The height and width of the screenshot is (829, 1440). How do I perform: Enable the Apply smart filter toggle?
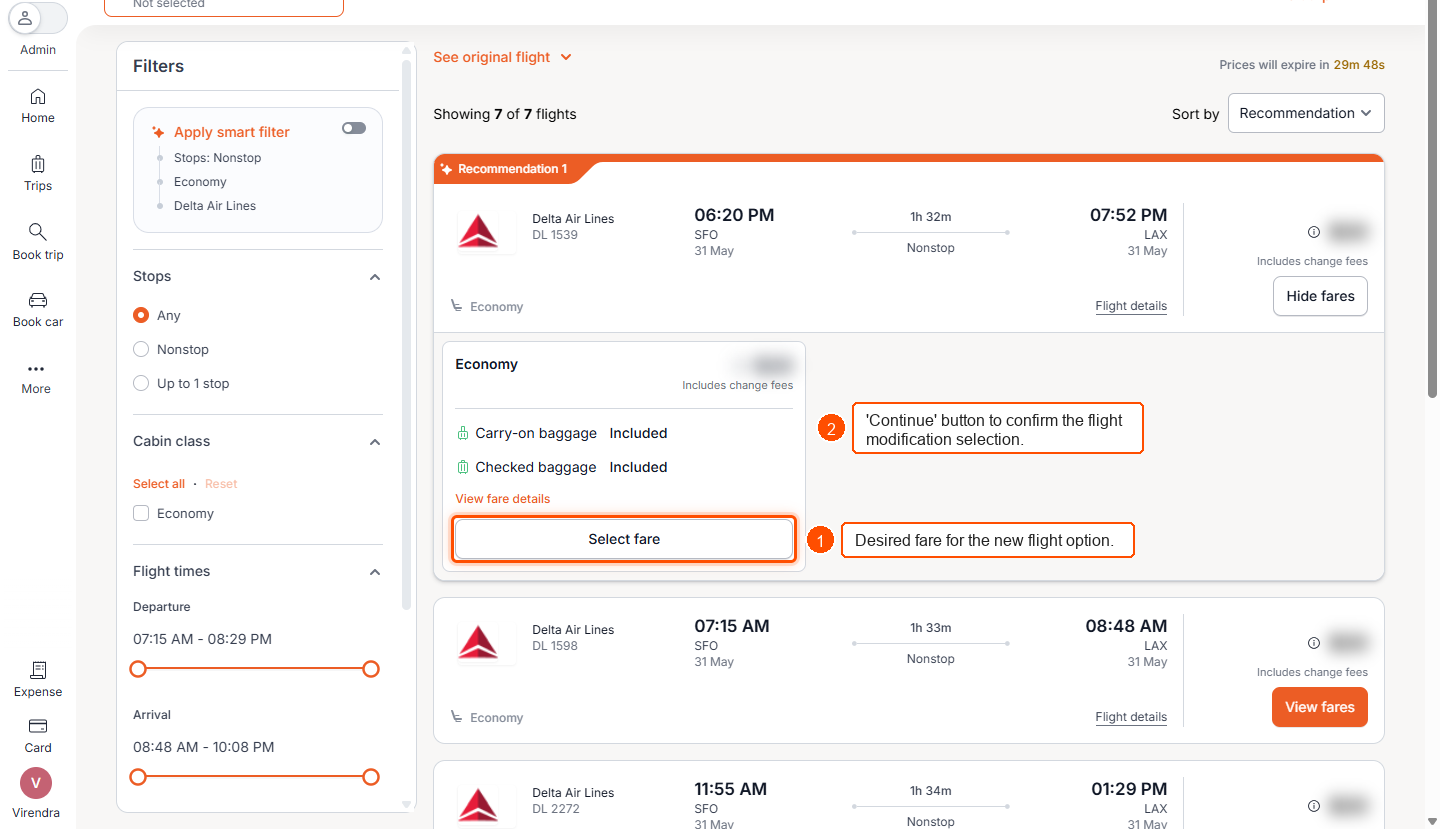tap(354, 128)
